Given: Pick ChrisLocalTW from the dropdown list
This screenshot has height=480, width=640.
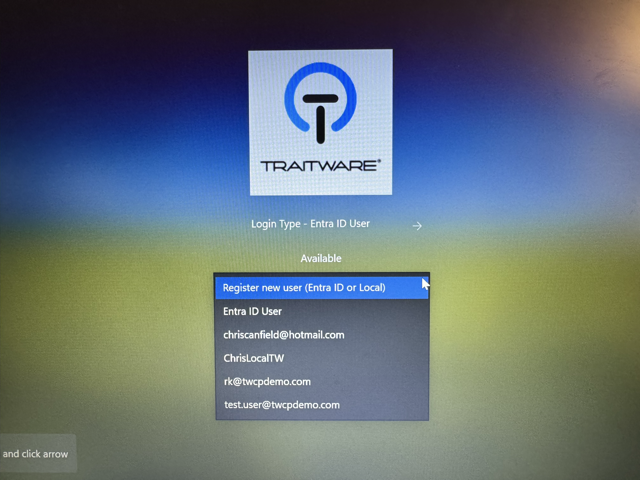Looking at the screenshot, I should point(322,358).
